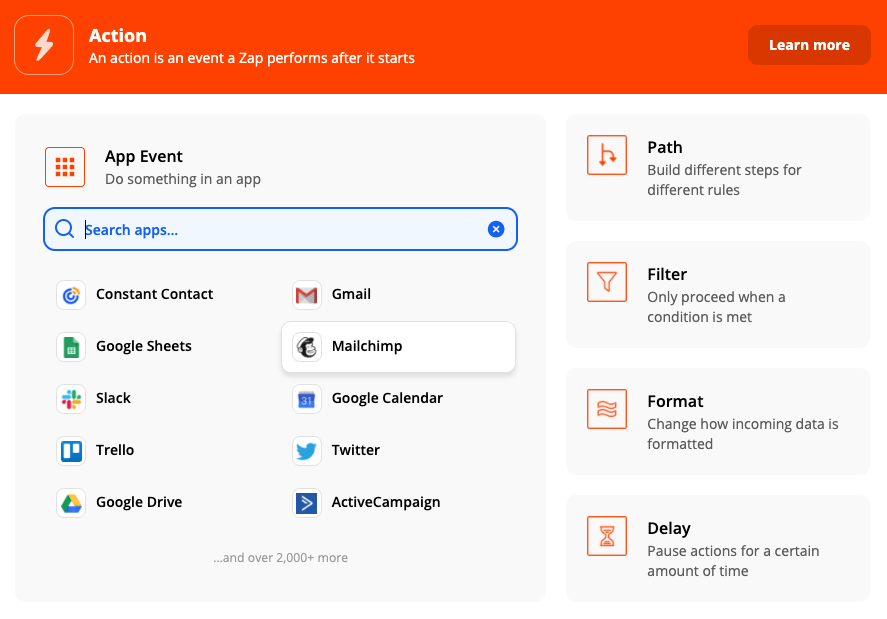Click the ActiveCampaign label
Viewport: 887px width, 619px height.
(386, 502)
